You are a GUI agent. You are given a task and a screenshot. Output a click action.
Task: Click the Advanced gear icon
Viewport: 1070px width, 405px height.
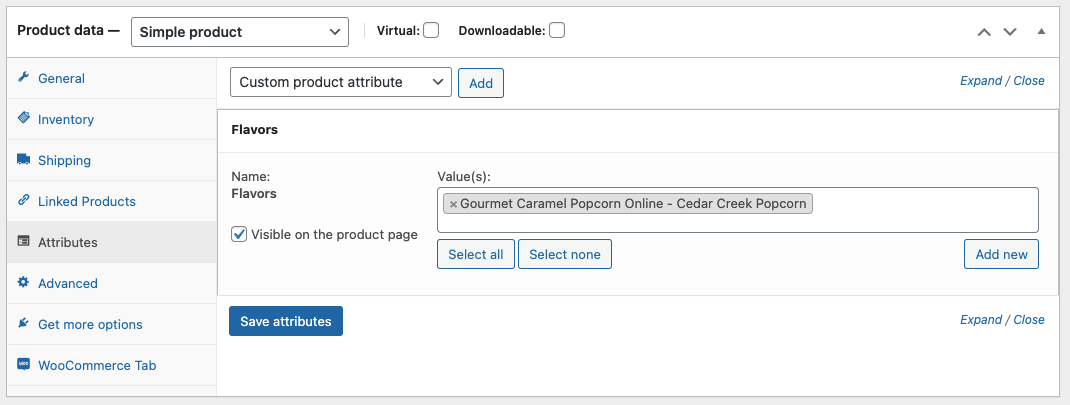pos(23,282)
